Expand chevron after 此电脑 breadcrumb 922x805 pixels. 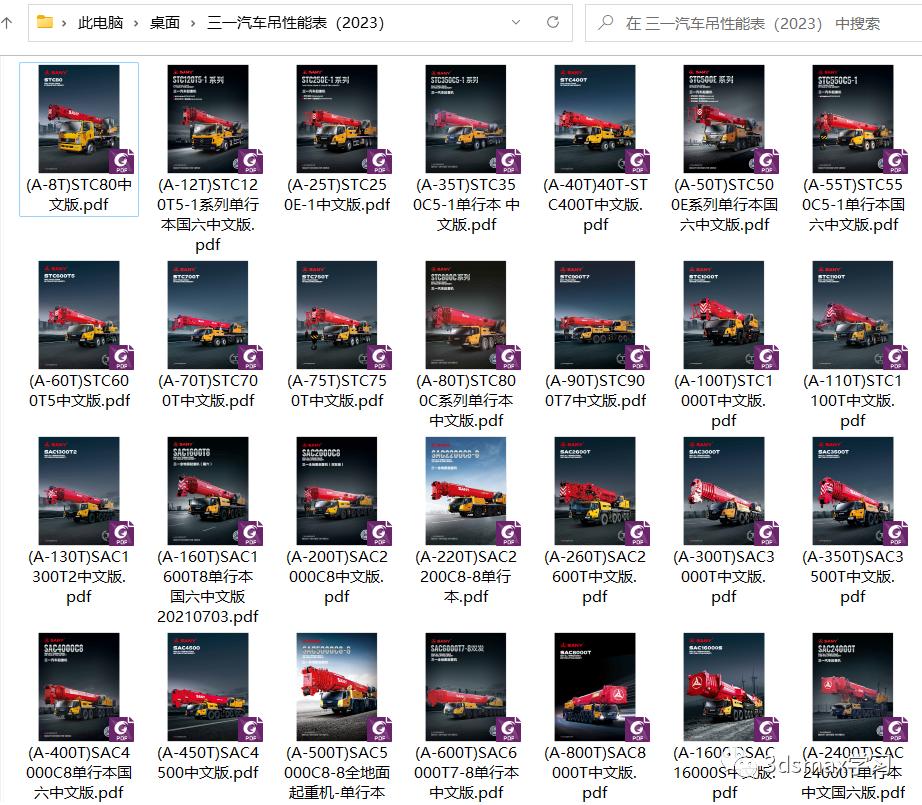pos(136,24)
